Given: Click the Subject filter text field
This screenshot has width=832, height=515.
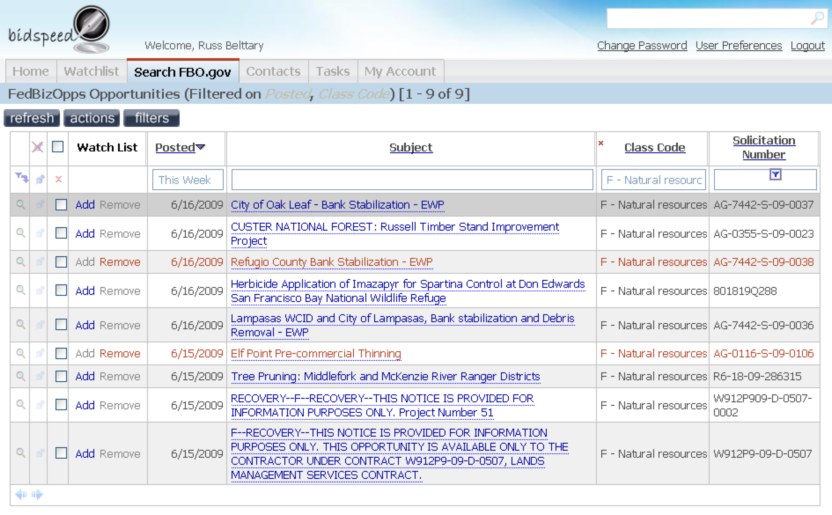Looking at the screenshot, I should point(412,180).
